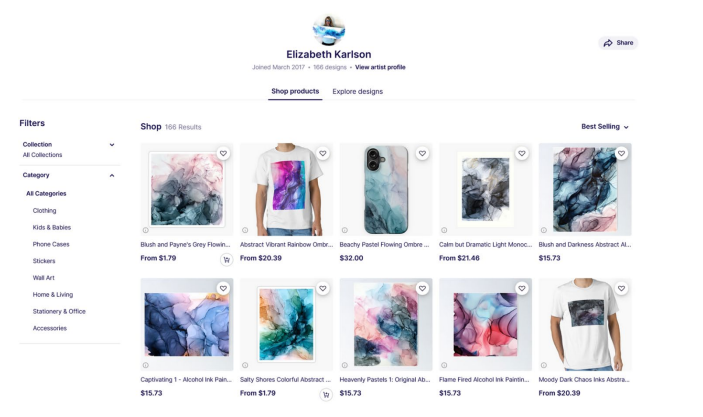Add Blush and Payne's Grey item to cart
The image size is (703, 417).
point(227,260)
